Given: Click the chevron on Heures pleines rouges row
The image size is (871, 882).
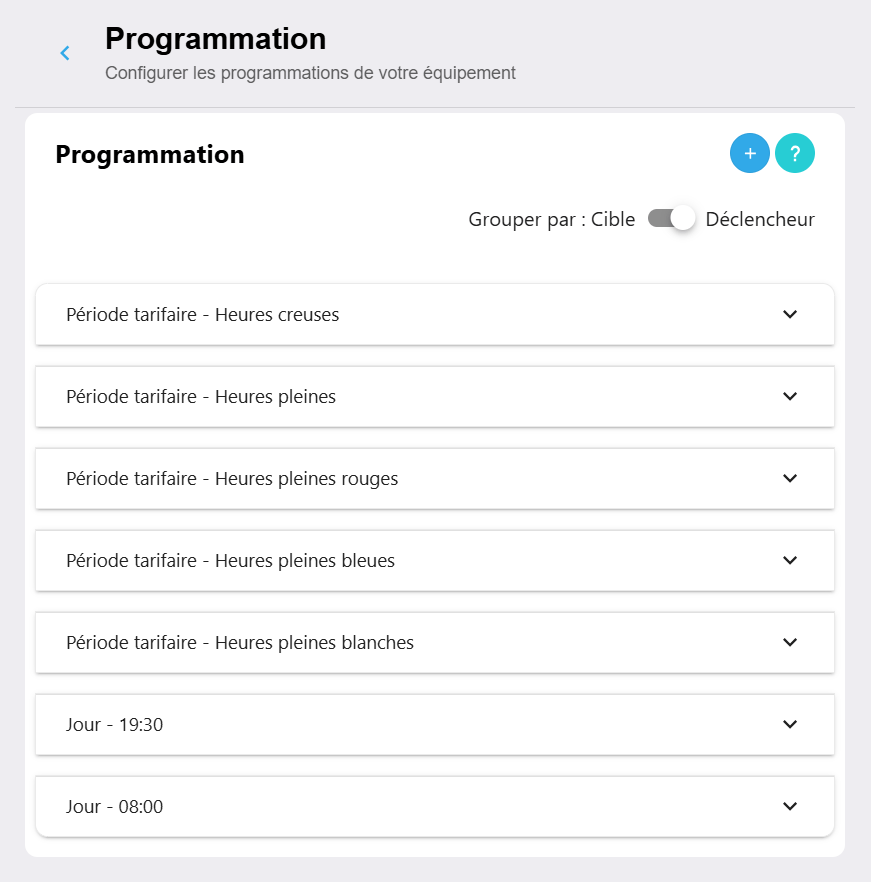Looking at the screenshot, I should [x=789, y=478].
